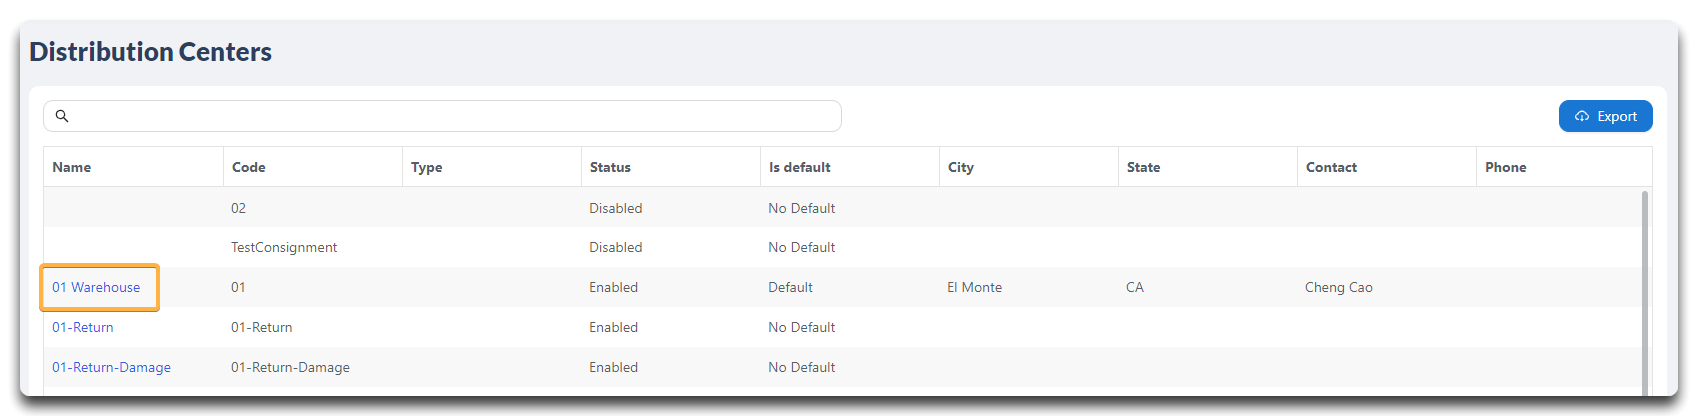Click the search magnifier icon
Viewport: 1698px width, 416px height.
tap(62, 116)
